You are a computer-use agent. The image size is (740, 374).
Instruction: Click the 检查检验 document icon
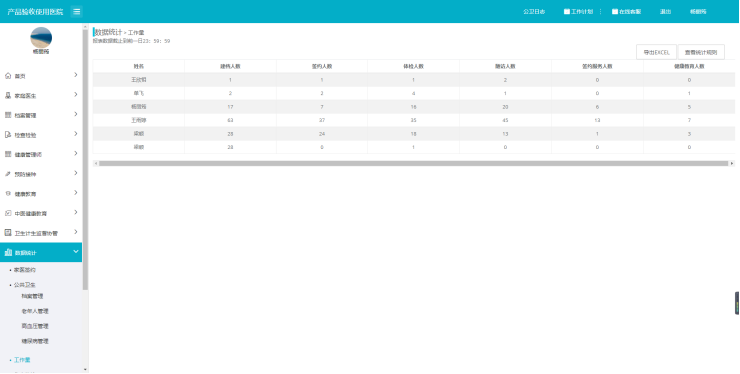tap(8, 135)
